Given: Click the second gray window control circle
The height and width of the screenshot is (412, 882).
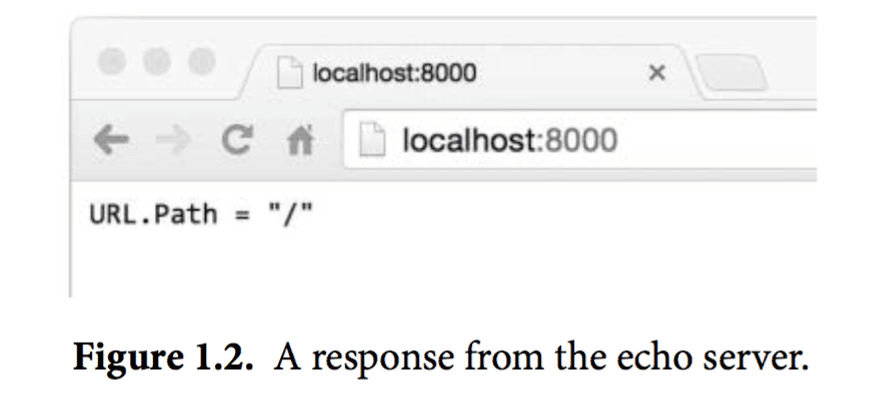Looking at the screenshot, I should (x=156, y=61).
